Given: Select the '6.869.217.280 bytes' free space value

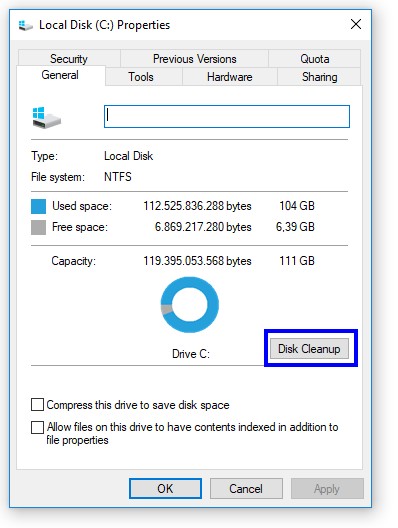Looking at the screenshot, I should (x=203, y=227).
